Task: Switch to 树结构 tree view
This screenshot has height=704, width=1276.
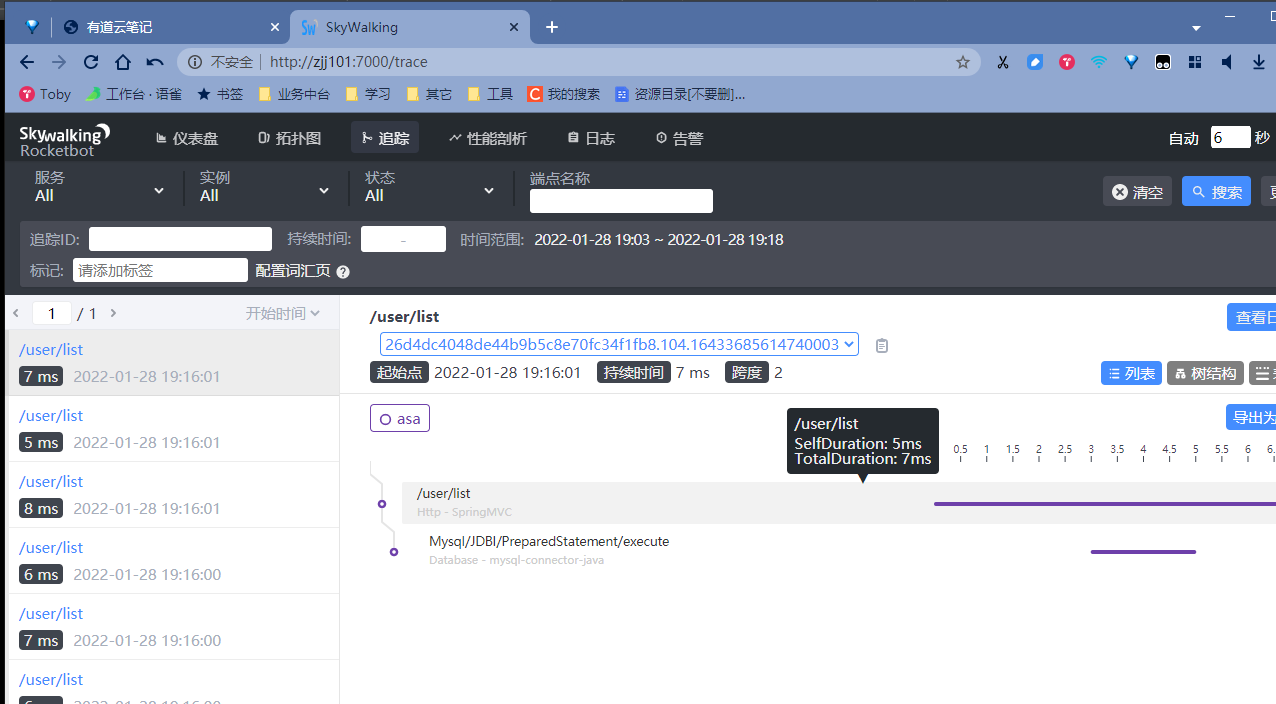Action: [1204, 374]
